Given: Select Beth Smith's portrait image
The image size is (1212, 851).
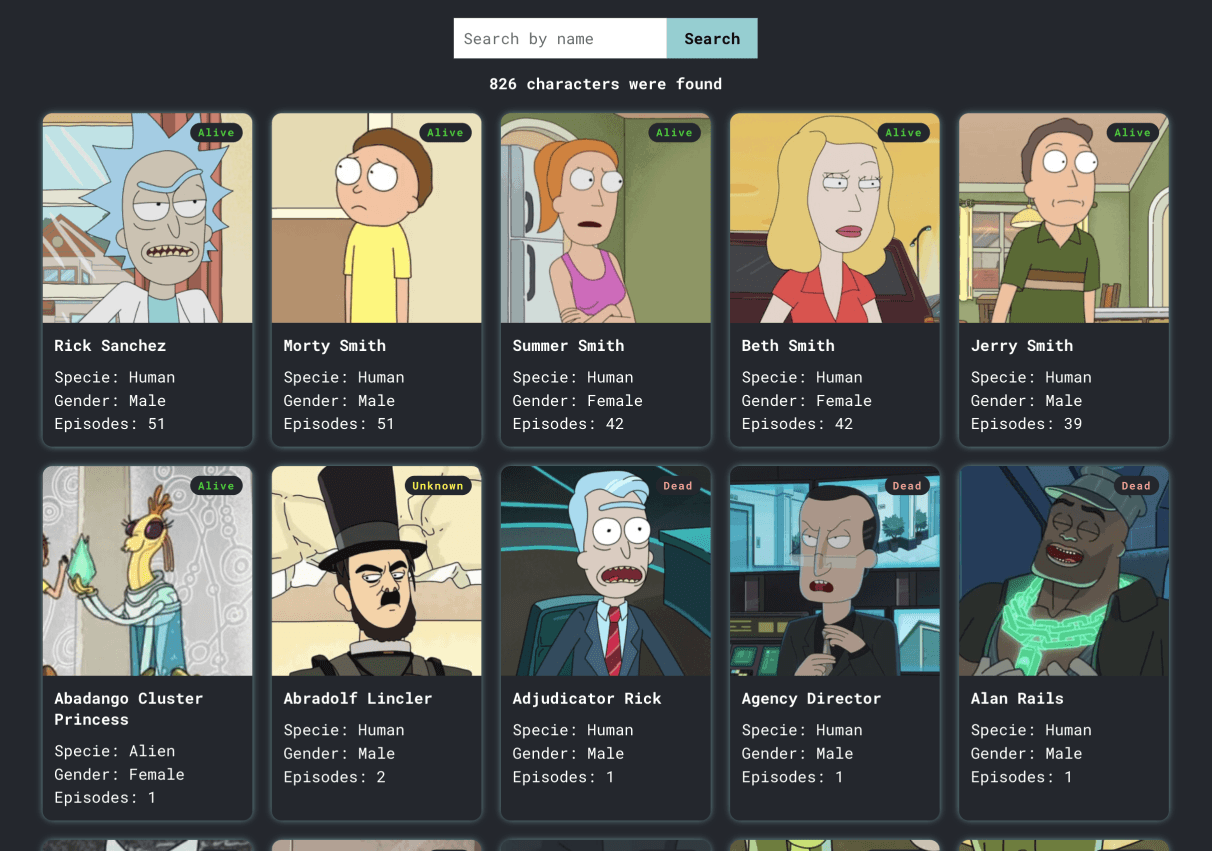Looking at the screenshot, I should point(834,217).
